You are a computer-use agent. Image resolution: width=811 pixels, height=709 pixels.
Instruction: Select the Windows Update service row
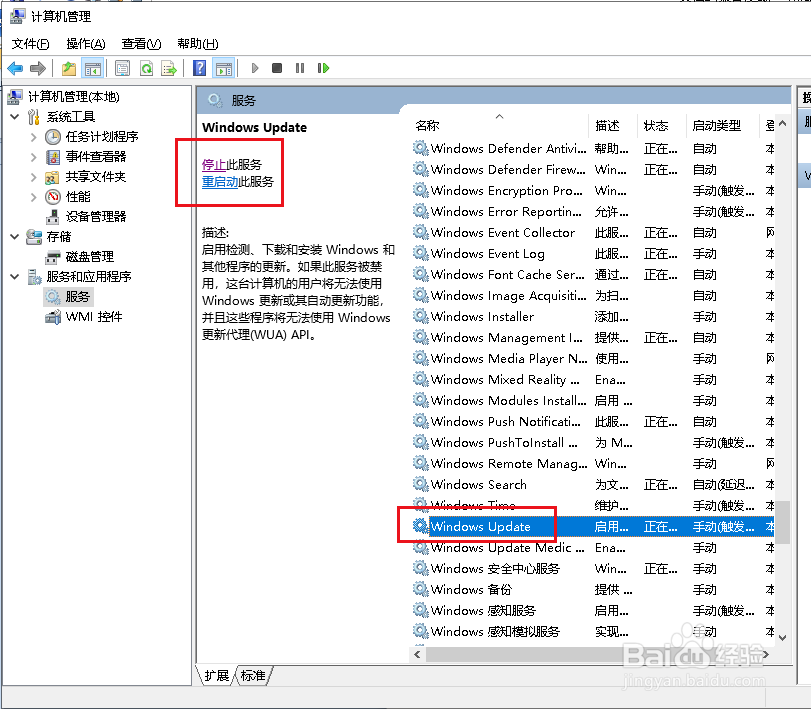[593, 527]
